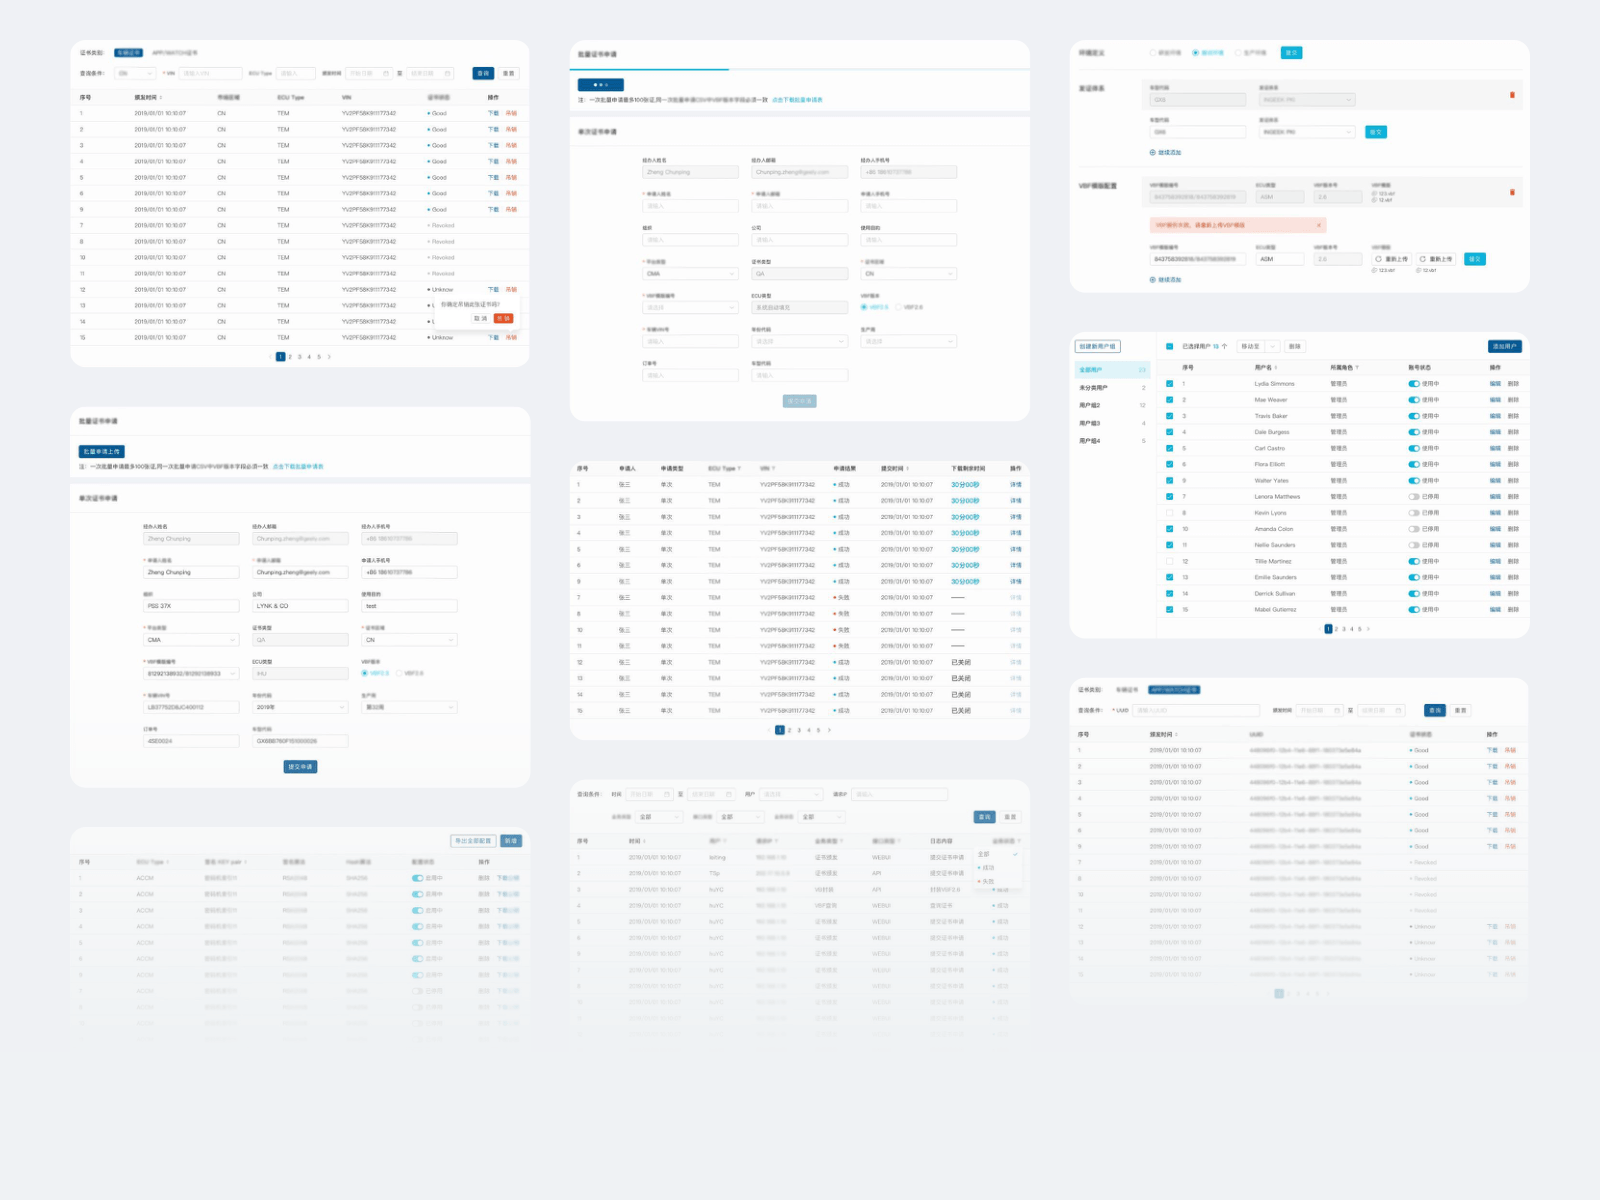Select 用户组2 in the user group sidebar

click(1112, 405)
